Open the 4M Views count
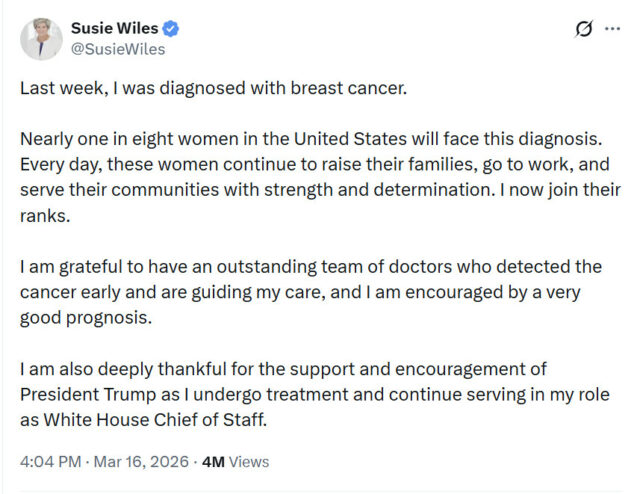640x494 pixels. point(235,462)
